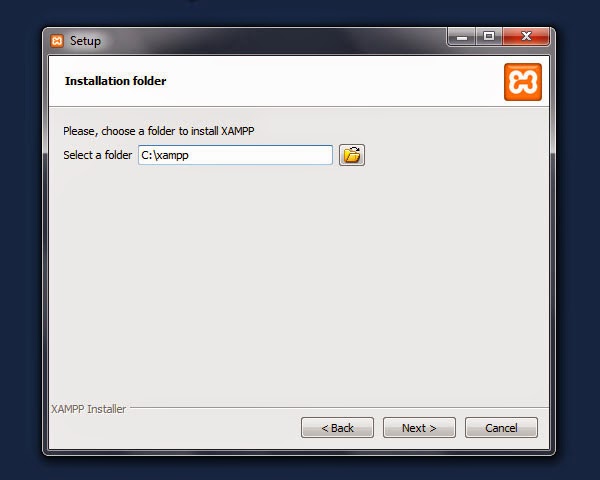Click separator line beside XAMPP Installer label
600x480 pixels.
(339, 408)
